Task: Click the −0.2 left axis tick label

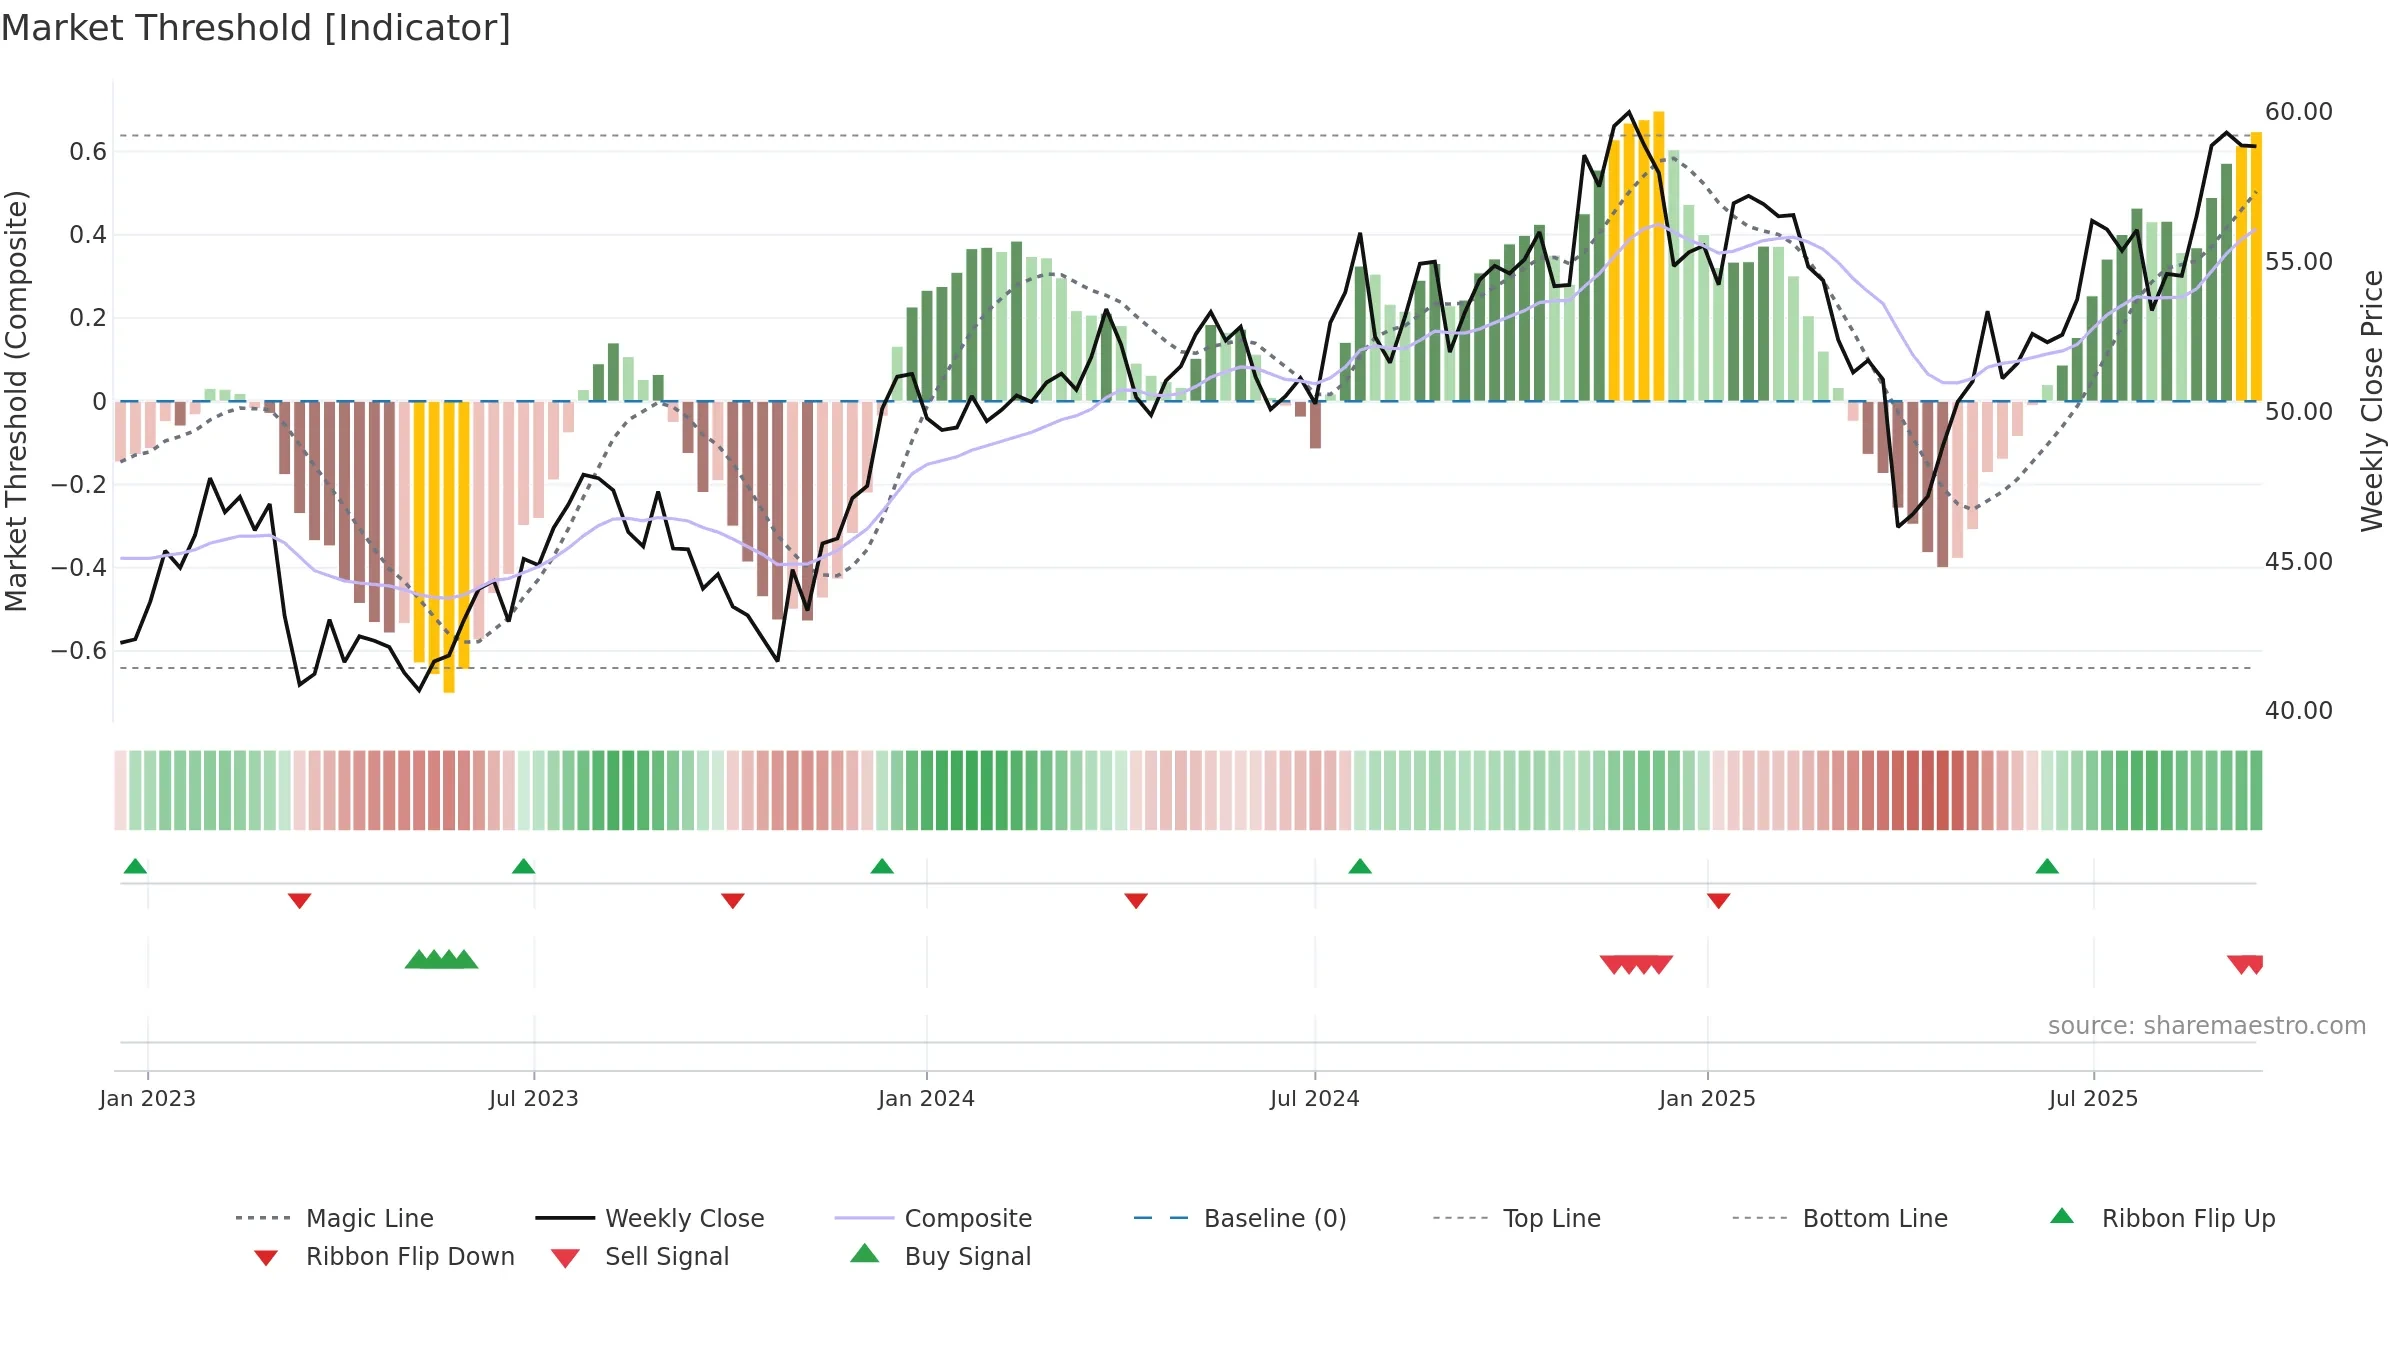Action: 79,485
